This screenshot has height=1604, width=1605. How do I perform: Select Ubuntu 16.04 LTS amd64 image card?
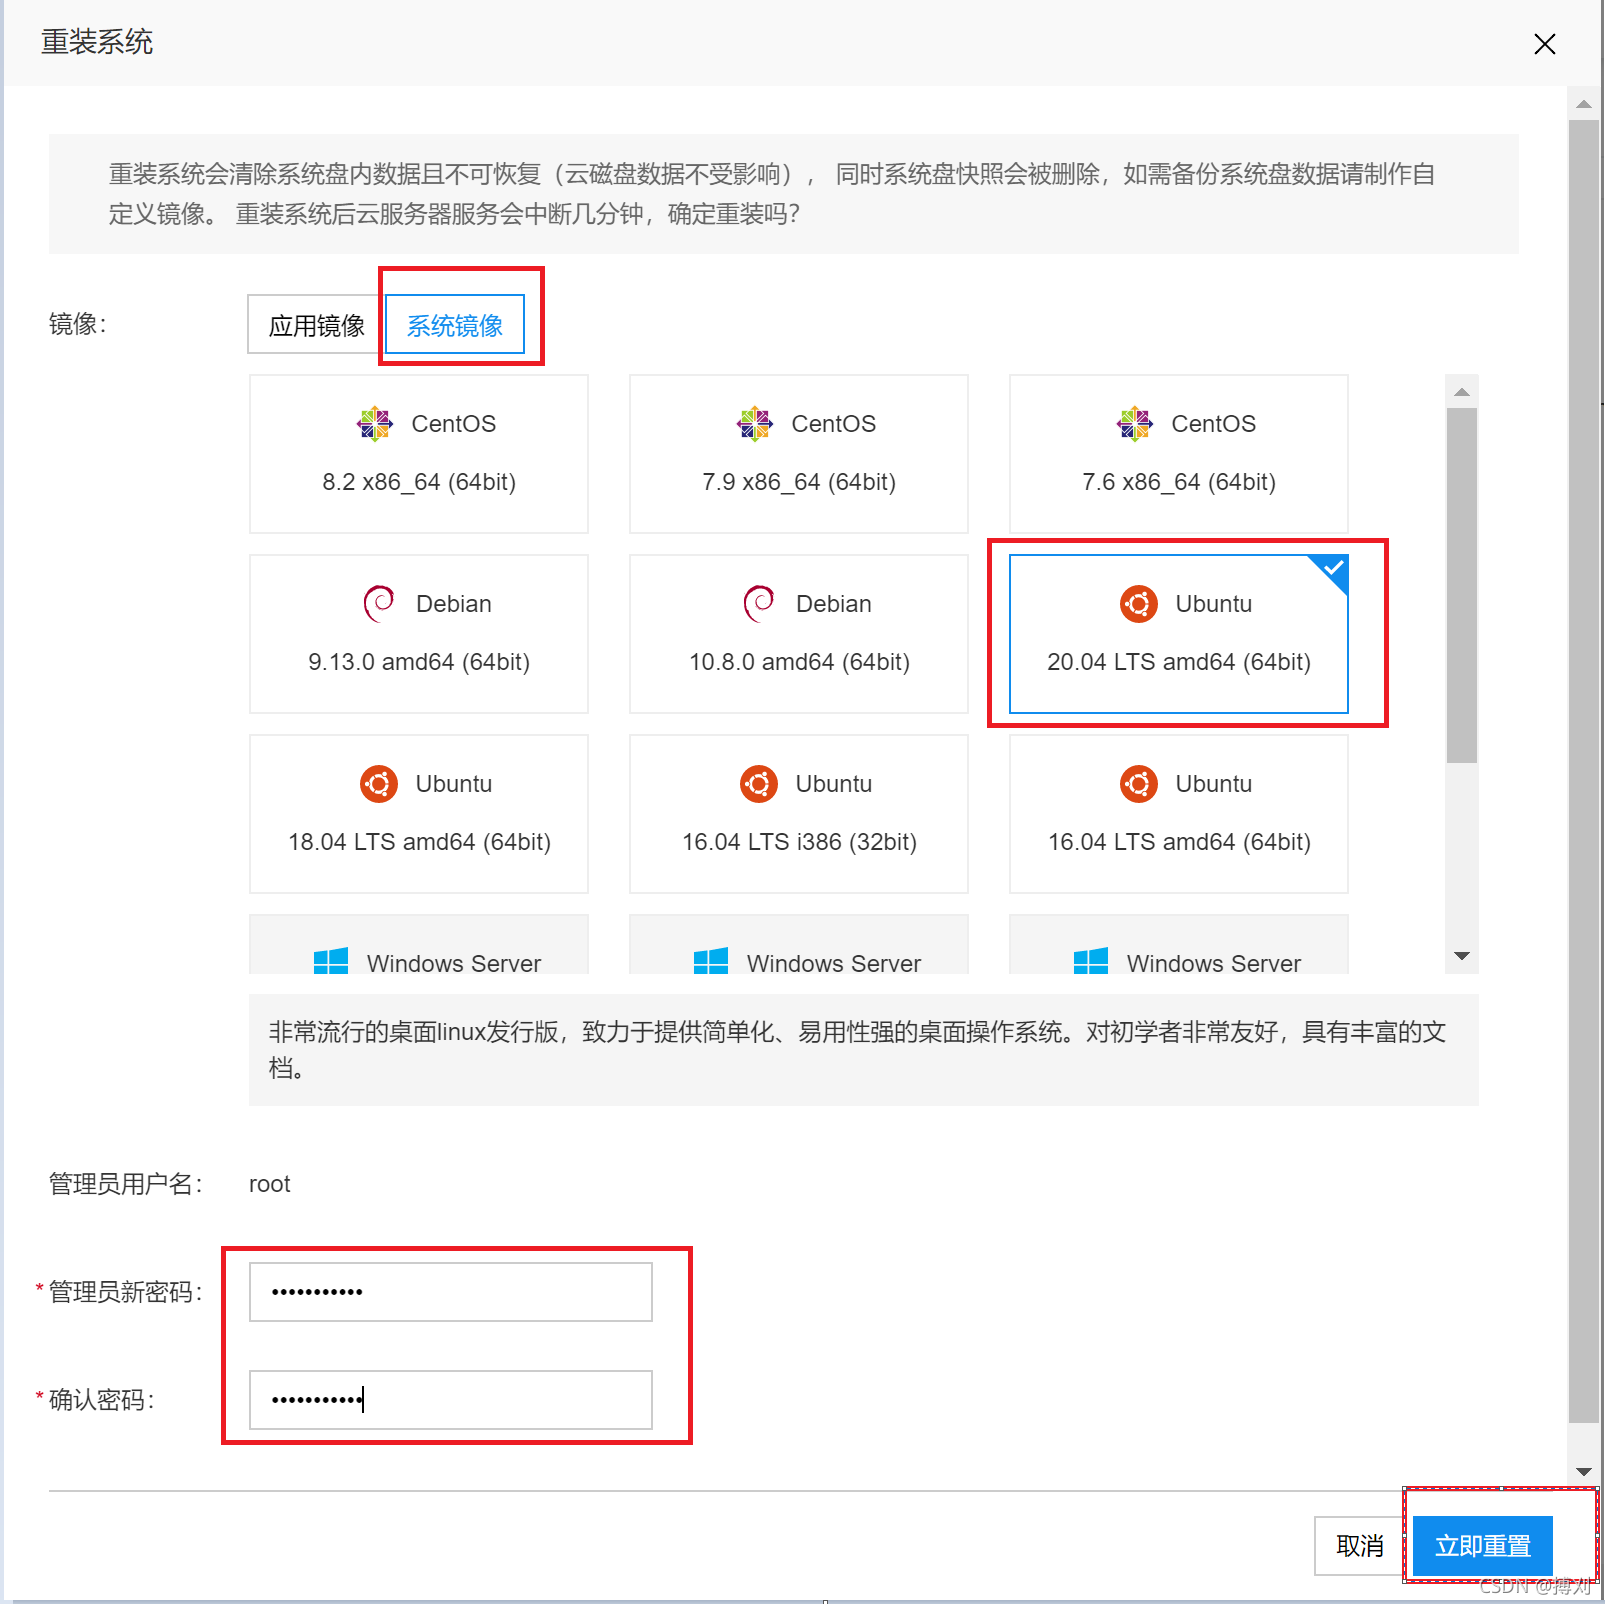point(1179,814)
